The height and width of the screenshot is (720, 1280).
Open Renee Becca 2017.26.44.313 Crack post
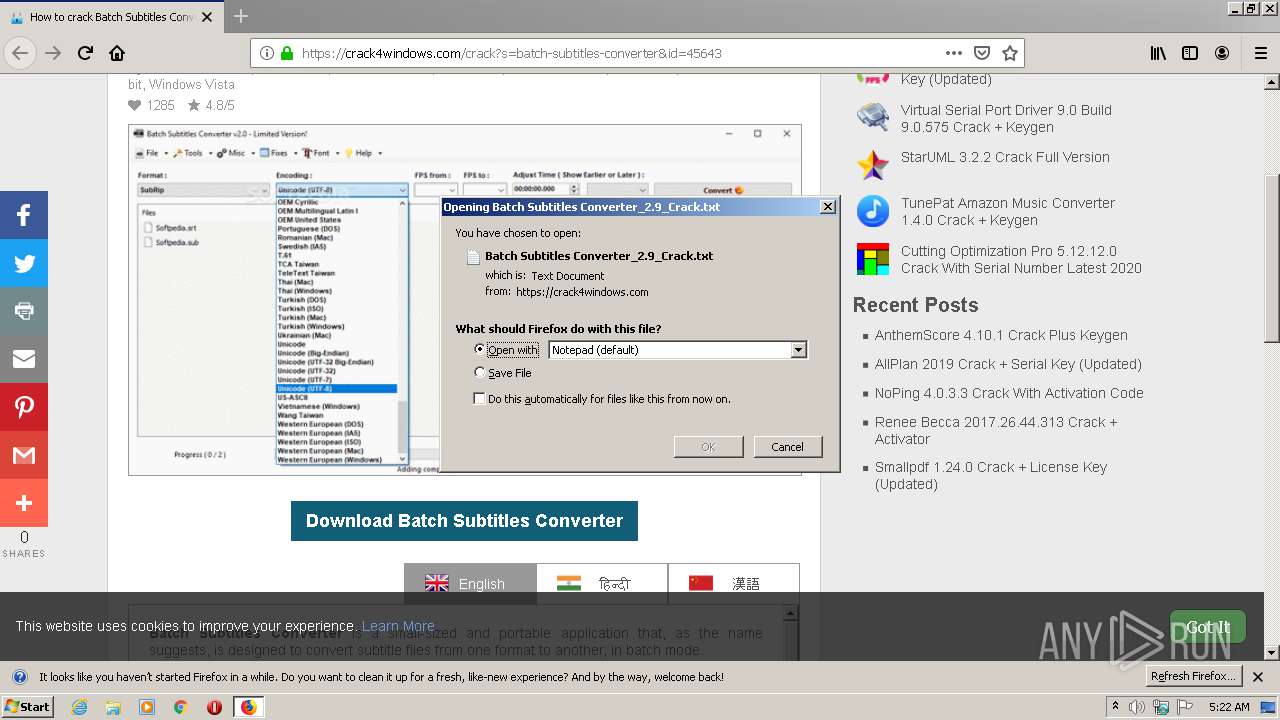(996, 430)
